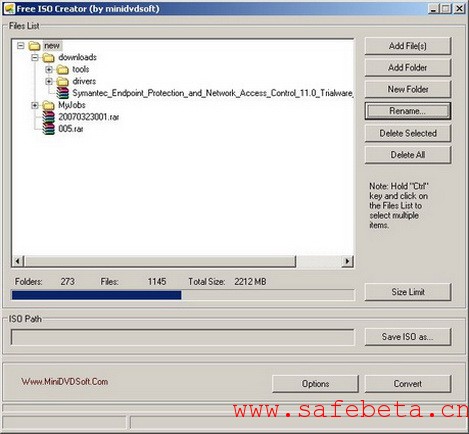
Task: Click Save ISO as... button
Action: click(x=408, y=337)
